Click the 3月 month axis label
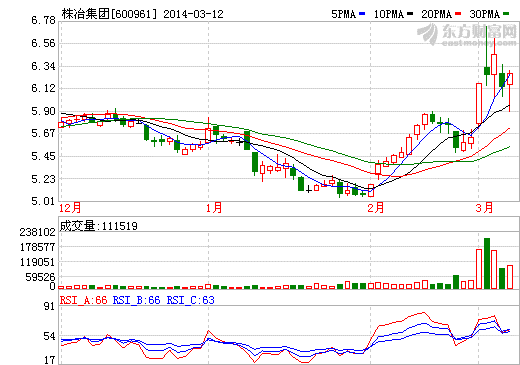The height and width of the screenshot is (365, 520). 484,208
